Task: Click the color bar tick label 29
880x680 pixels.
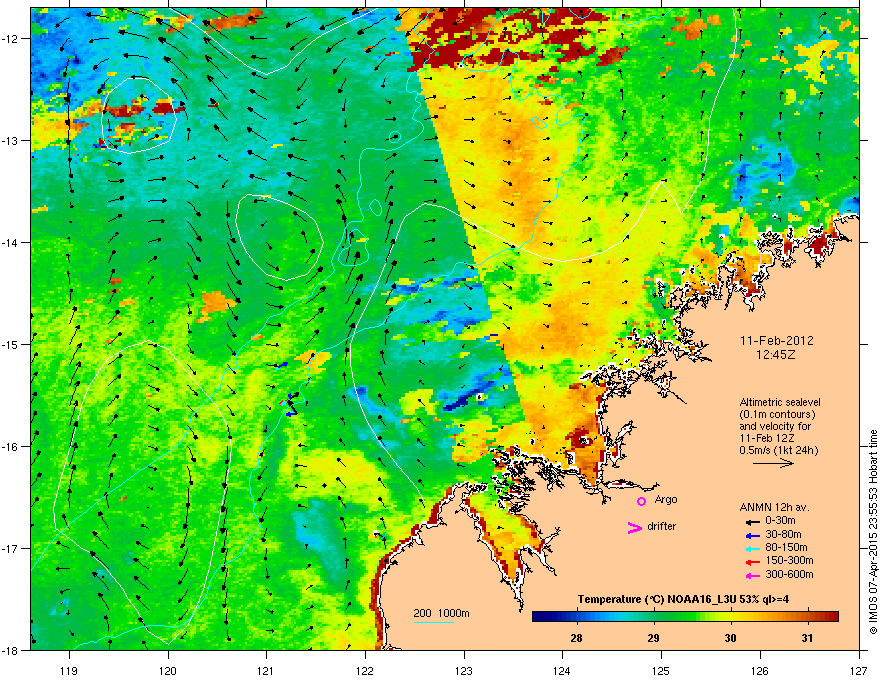Action: coord(653,638)
